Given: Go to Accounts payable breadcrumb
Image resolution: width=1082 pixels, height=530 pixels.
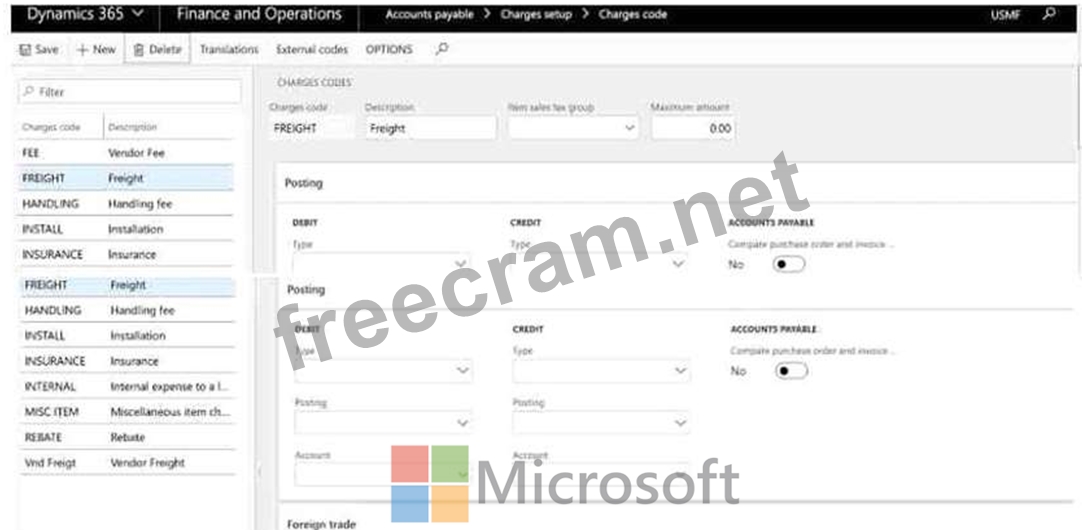Looking at the screenshot, I should (429, 15).
